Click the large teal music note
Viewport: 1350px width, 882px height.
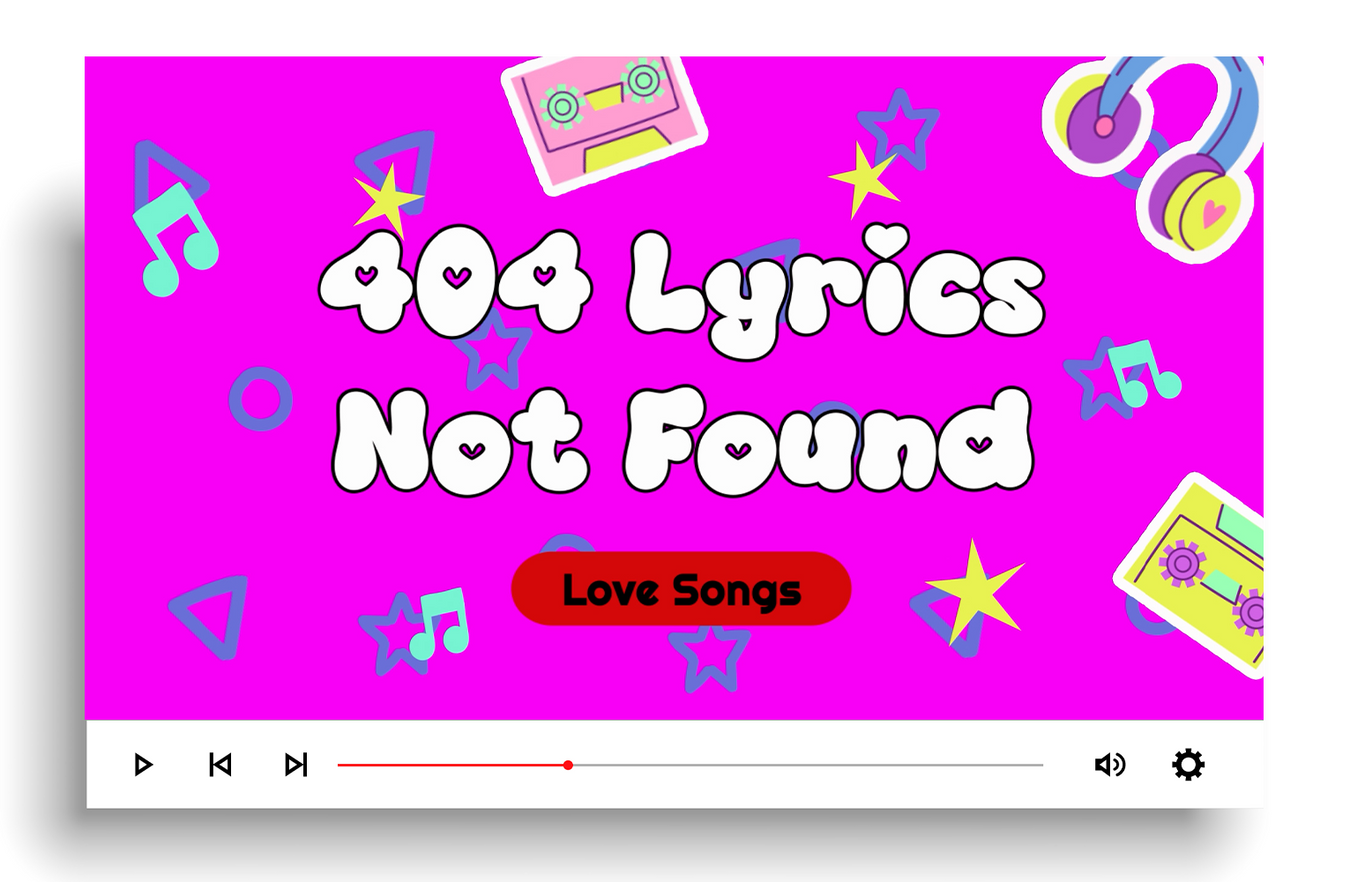175,240
